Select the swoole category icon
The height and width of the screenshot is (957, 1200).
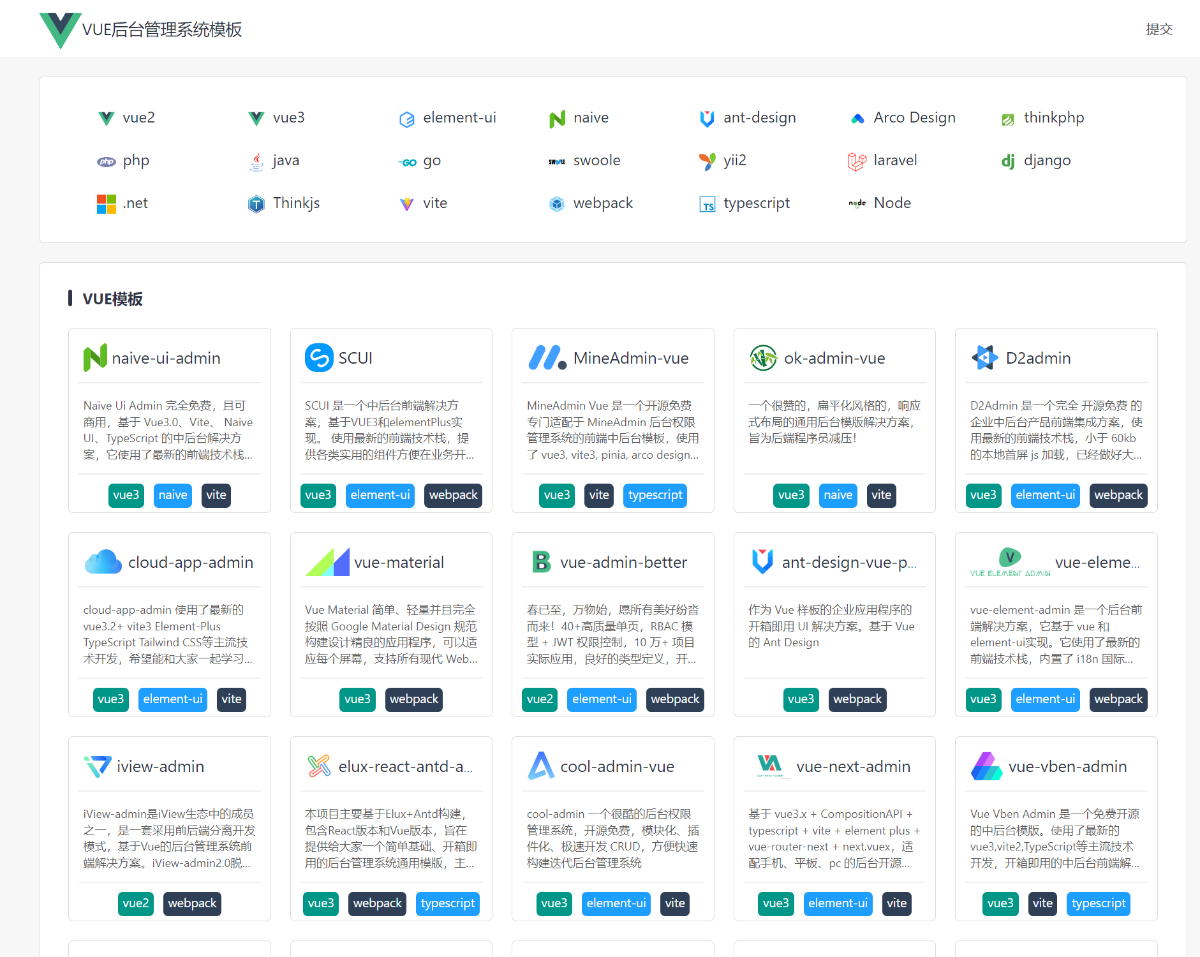(x=557, y=161)
